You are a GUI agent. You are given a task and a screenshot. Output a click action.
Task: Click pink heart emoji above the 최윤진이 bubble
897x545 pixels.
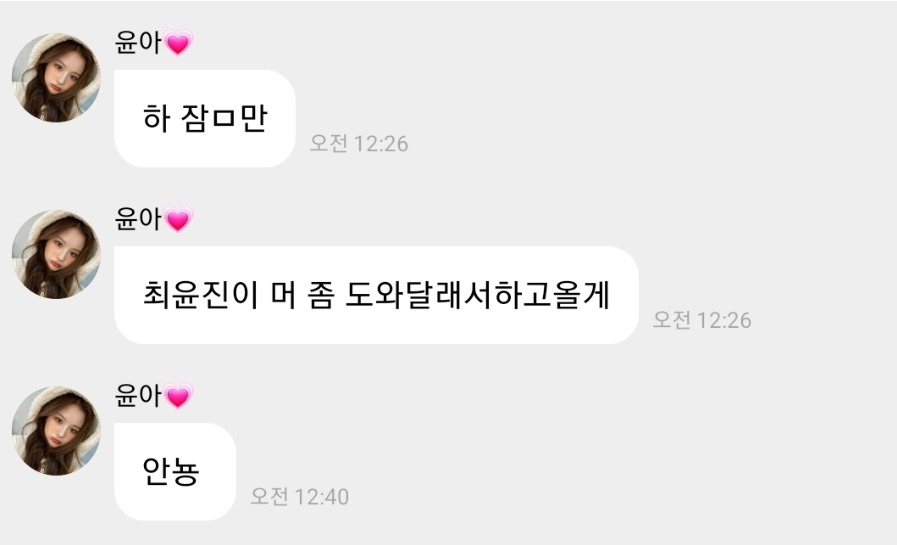pyautogui.click(x=178, y=220)
